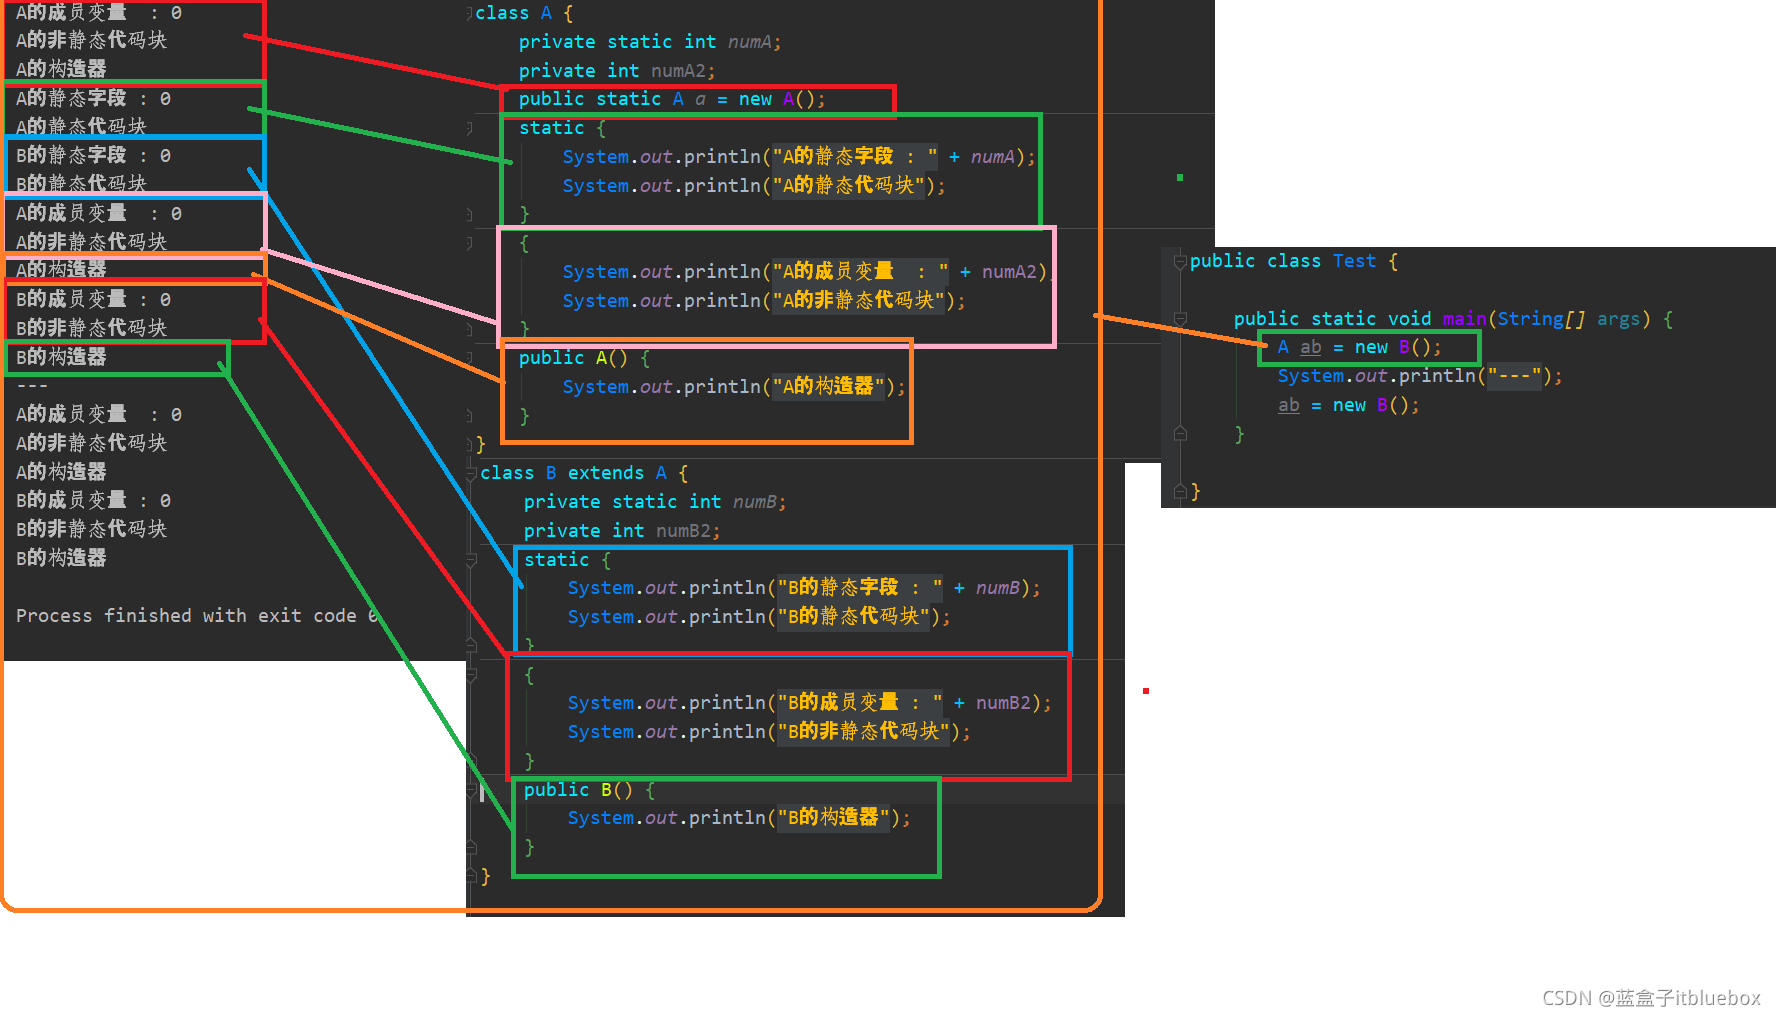Click 'public A() {' constructor line
1776x1016 pixels.
[x=584, y=358]
